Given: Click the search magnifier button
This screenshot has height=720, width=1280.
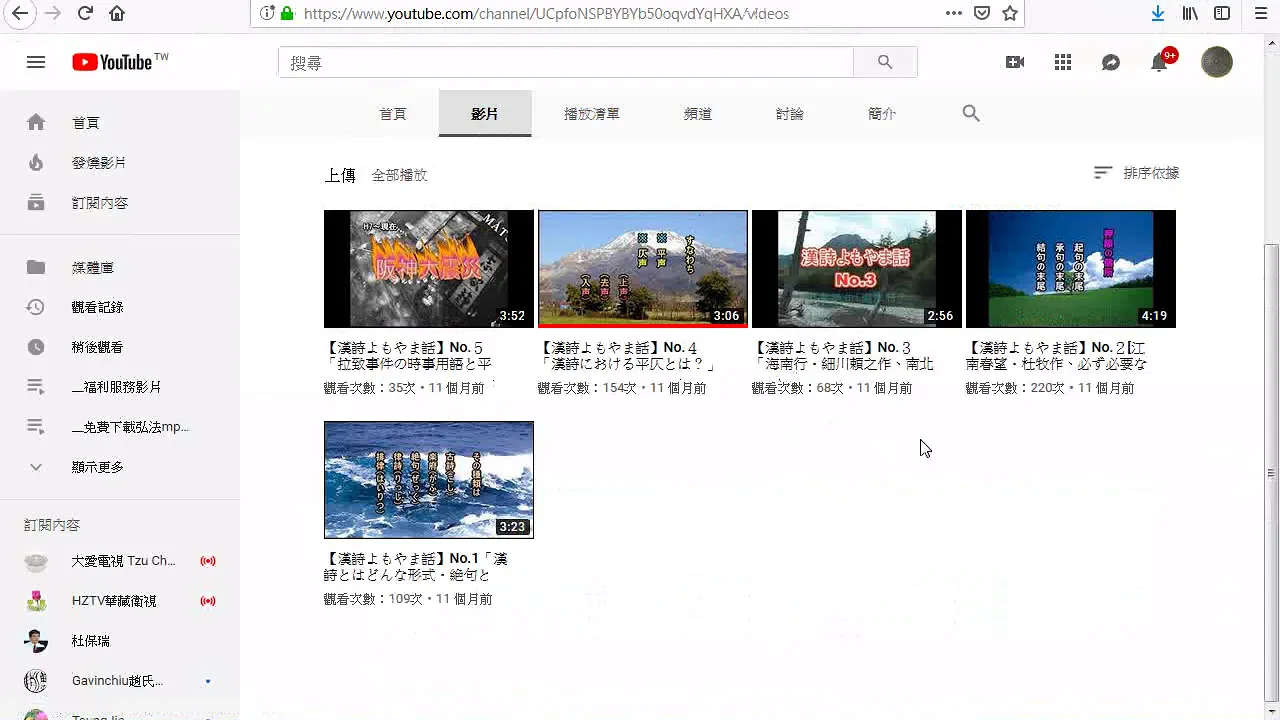Looking at the screenshot, I should click(x=885, y=62).
